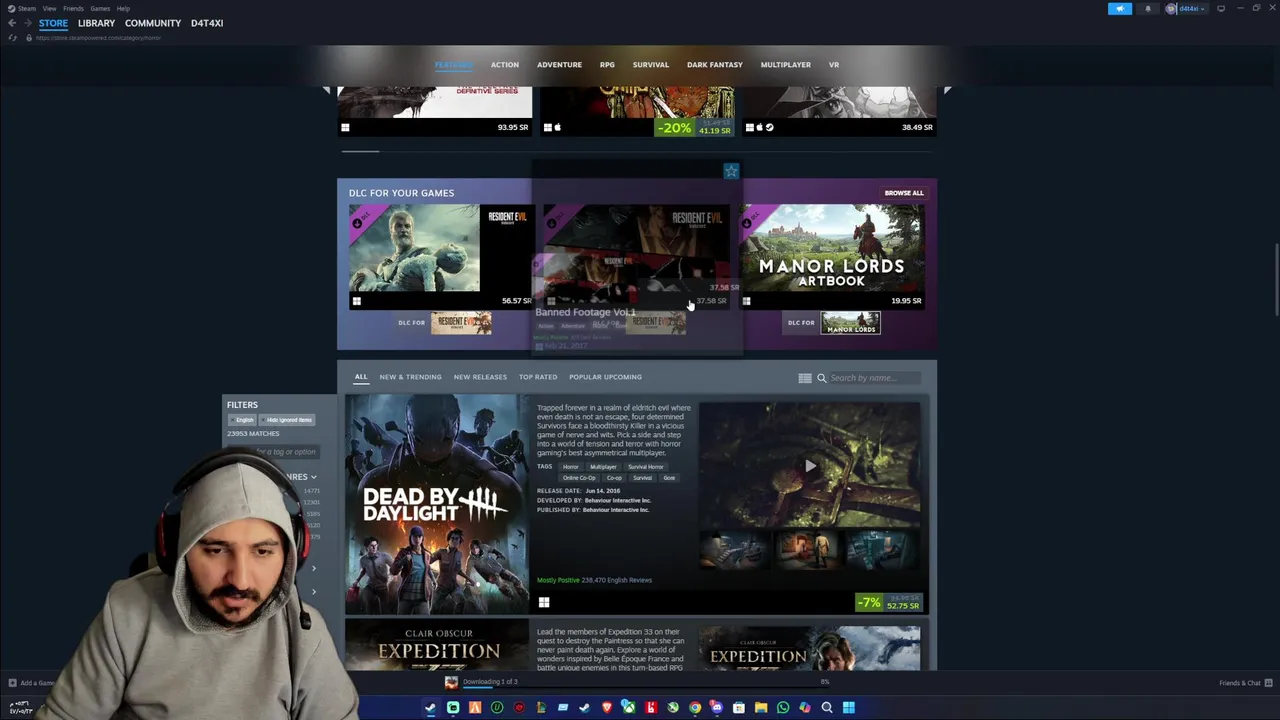The width and height of the screenshot is (1280, 720).
Task: Open the Brave browser taskbar icon
Action: click(607, 708)
